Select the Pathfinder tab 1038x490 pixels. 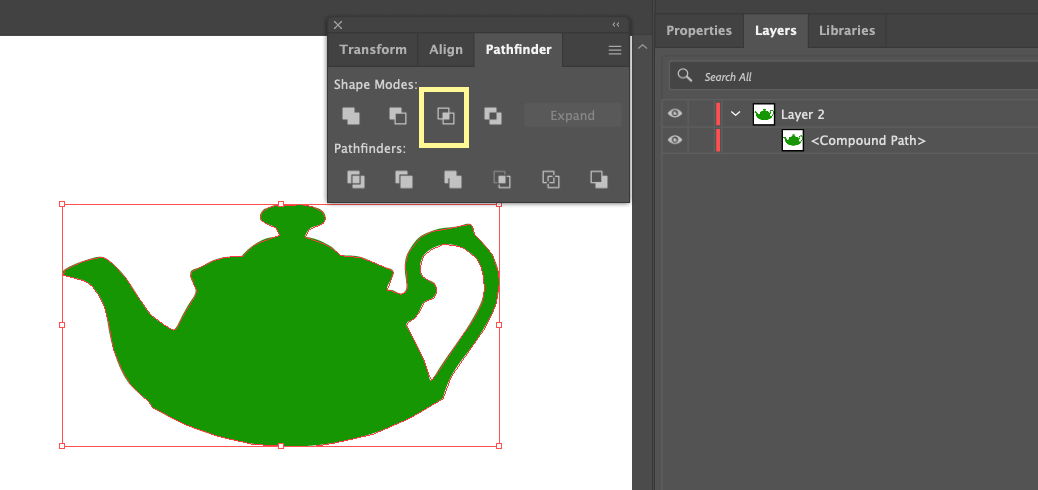click(518, 50)
